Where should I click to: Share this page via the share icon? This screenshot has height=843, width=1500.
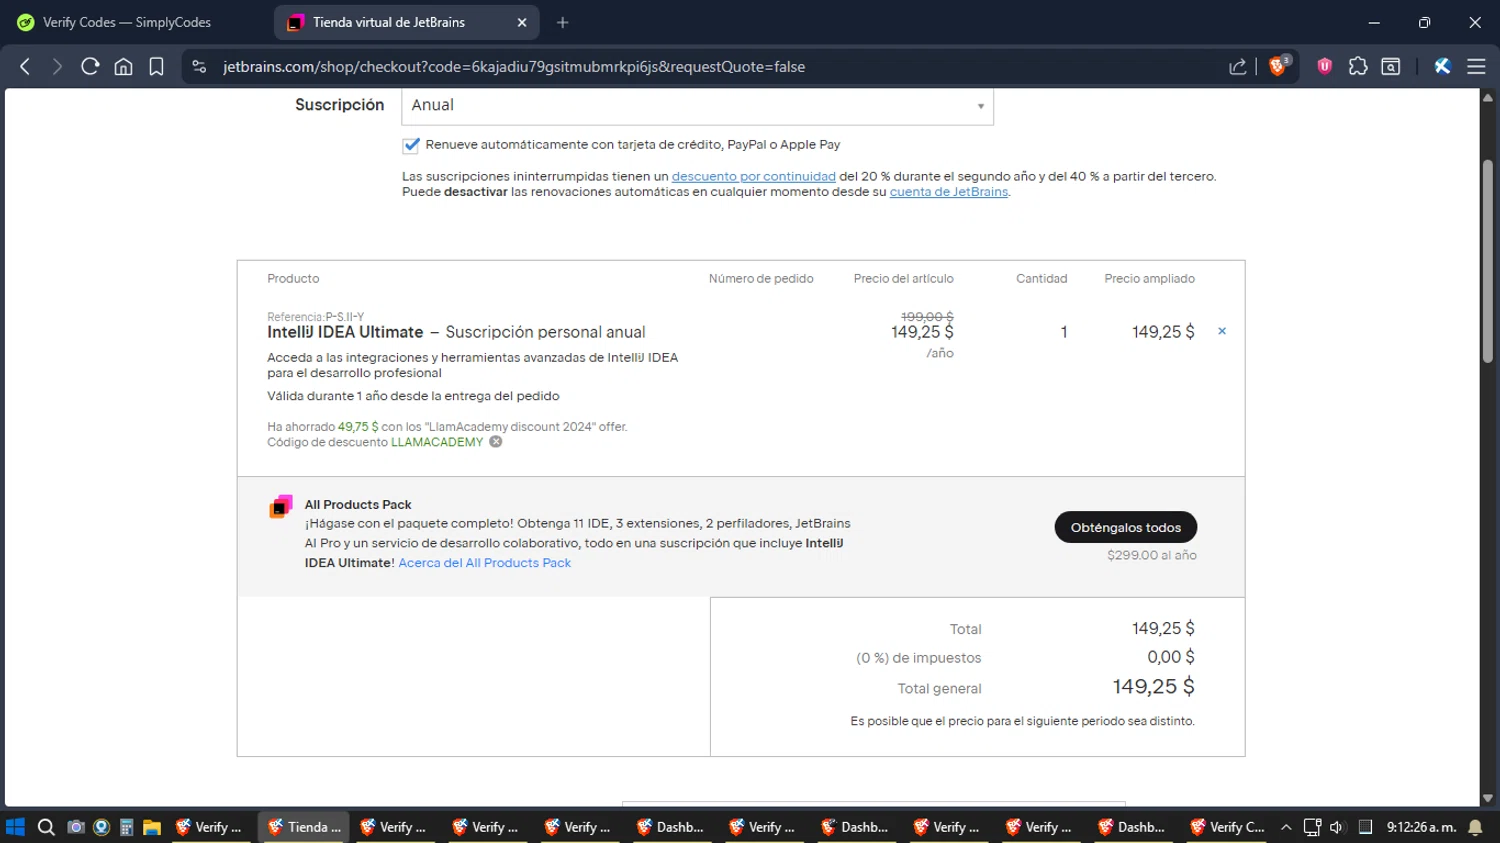pyautogui.click(x=1238, y=66)
